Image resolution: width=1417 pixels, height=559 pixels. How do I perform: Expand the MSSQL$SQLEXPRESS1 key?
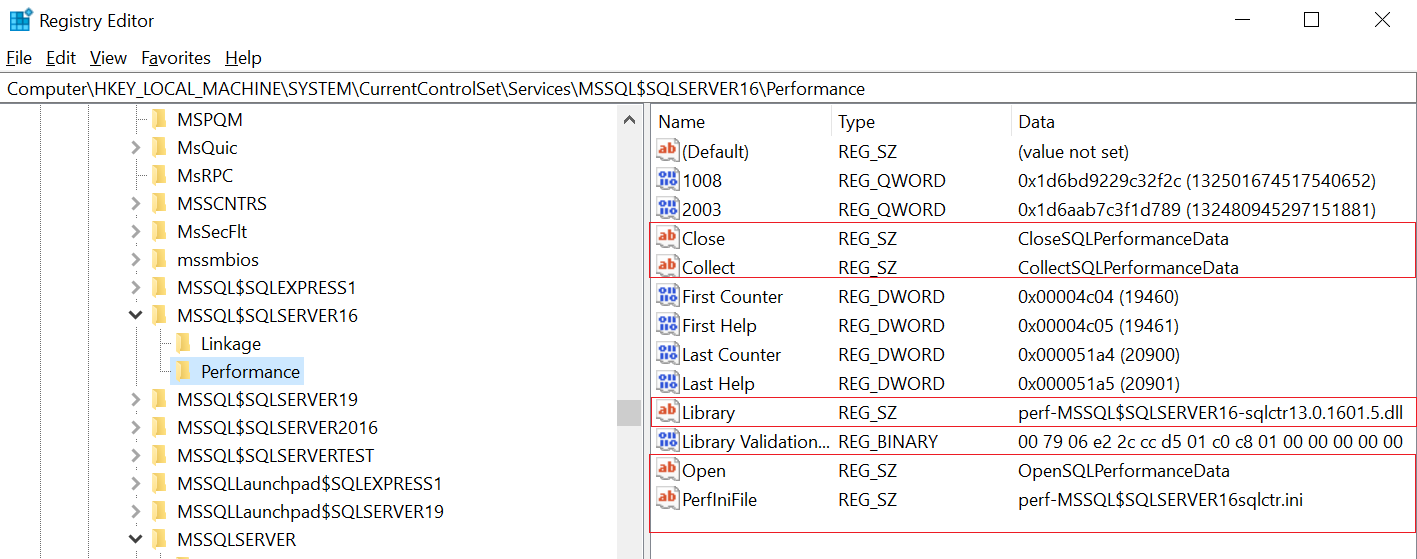135,288
